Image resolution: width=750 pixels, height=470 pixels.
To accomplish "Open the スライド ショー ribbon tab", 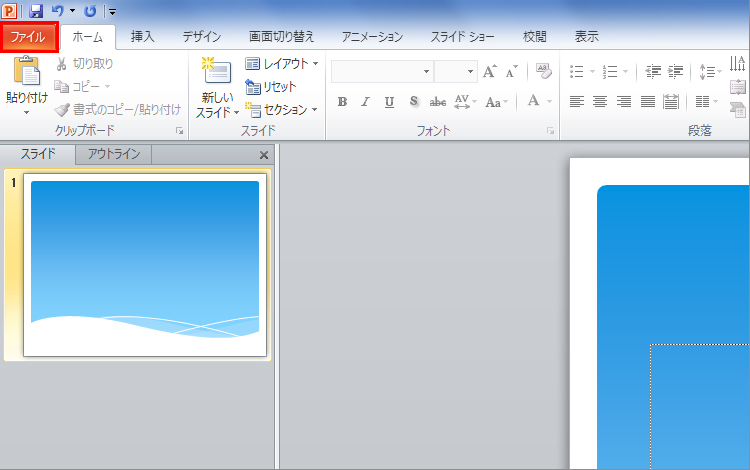I will 462,37.
